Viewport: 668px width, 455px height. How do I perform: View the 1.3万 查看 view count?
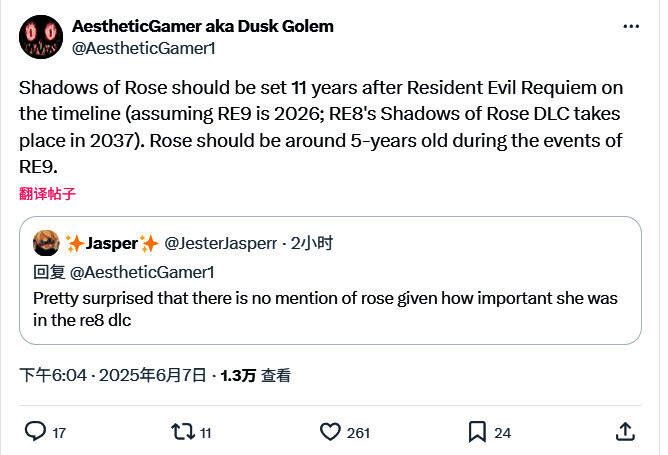point(255,376)
